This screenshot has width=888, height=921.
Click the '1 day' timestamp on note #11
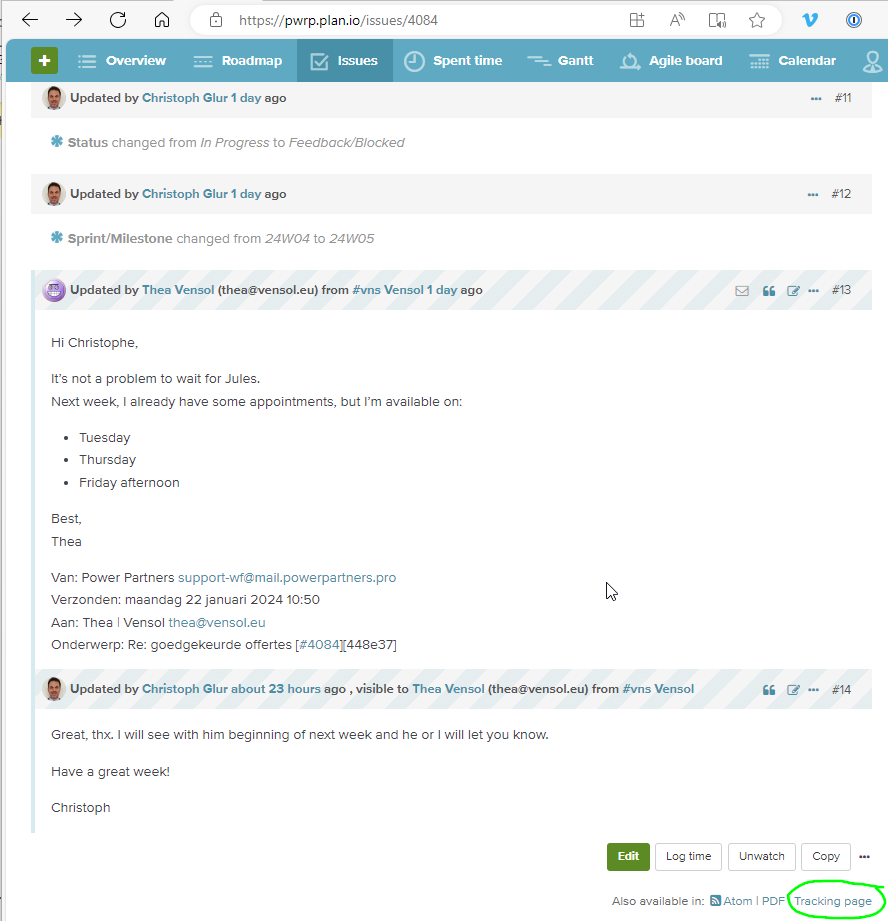point(245,98)
